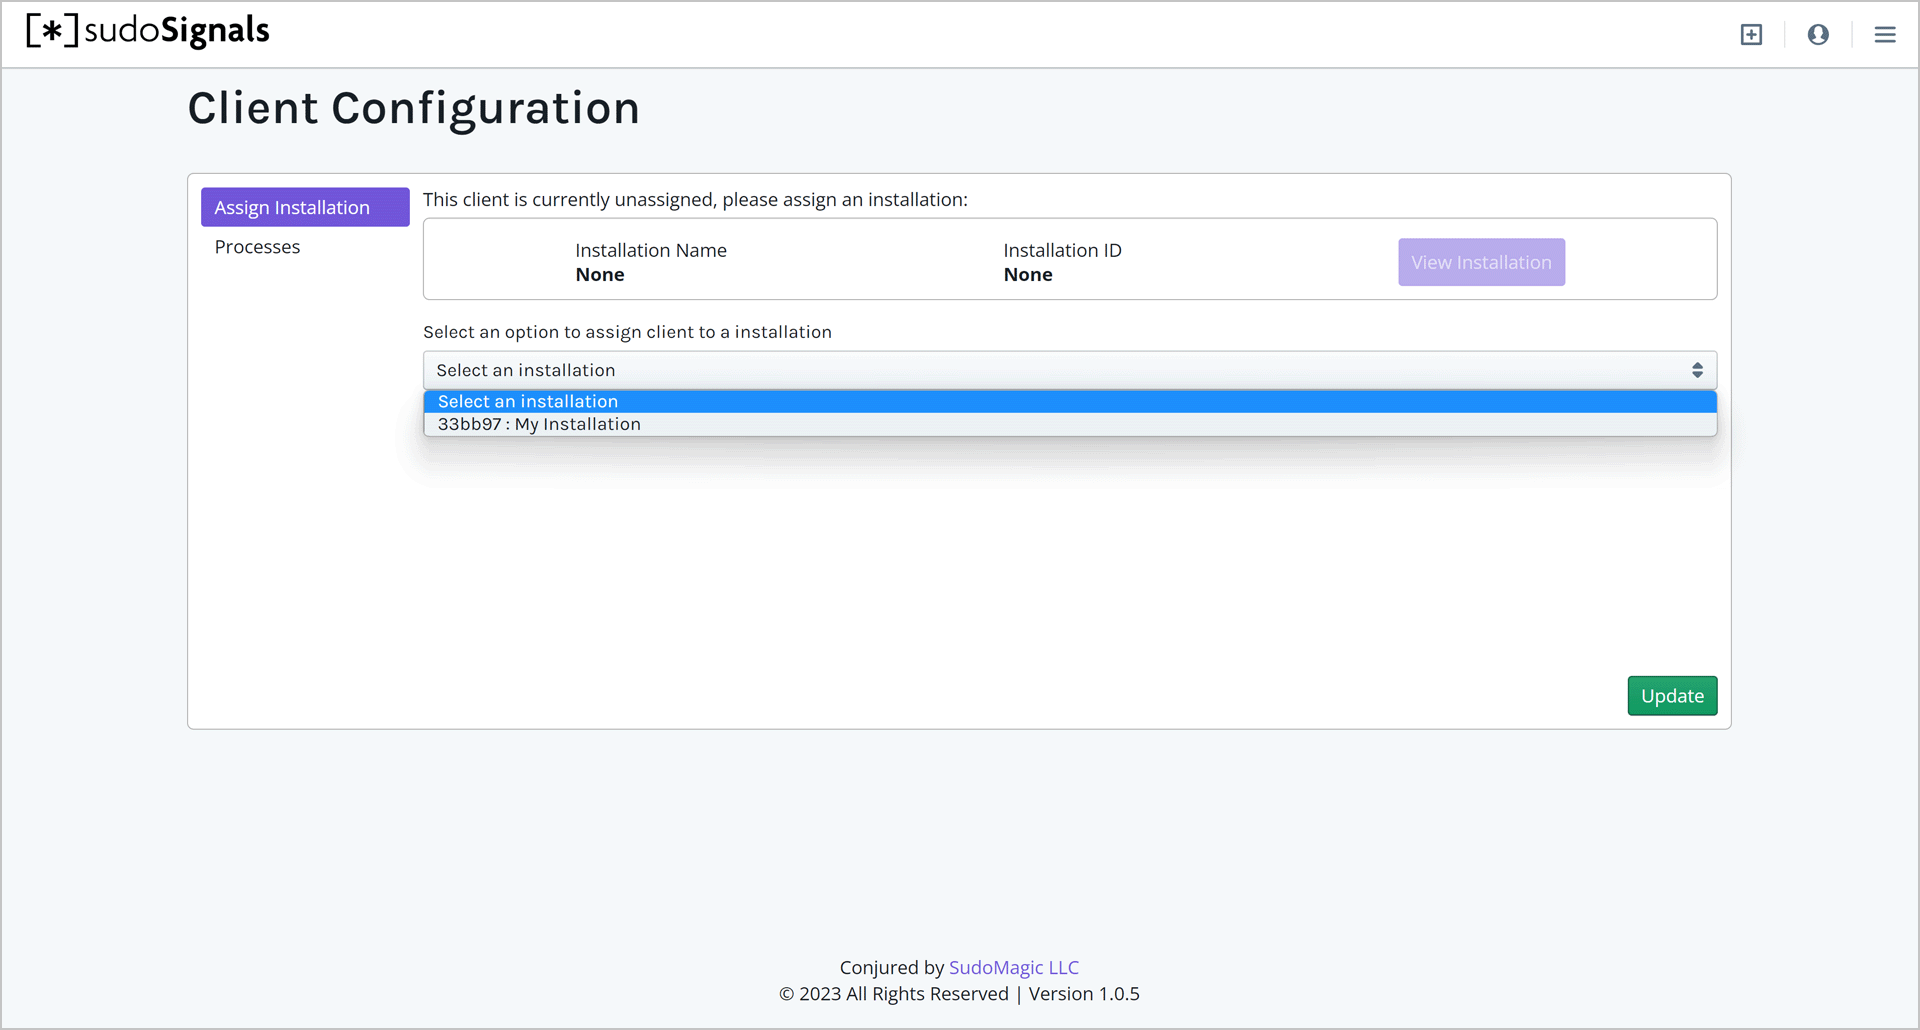Click the sudoSignals logo
The height and width of the screenshot is (1030, 1920).
click(x=148, y=31)
